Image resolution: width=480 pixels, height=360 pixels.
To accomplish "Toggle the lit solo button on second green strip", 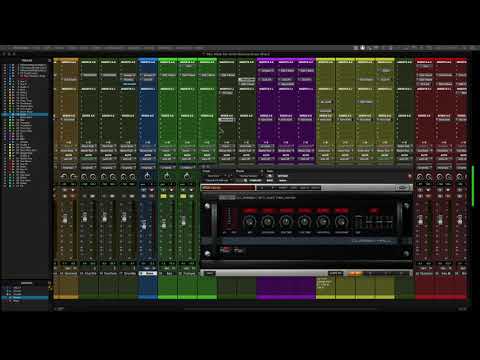I will click(183, 196).
